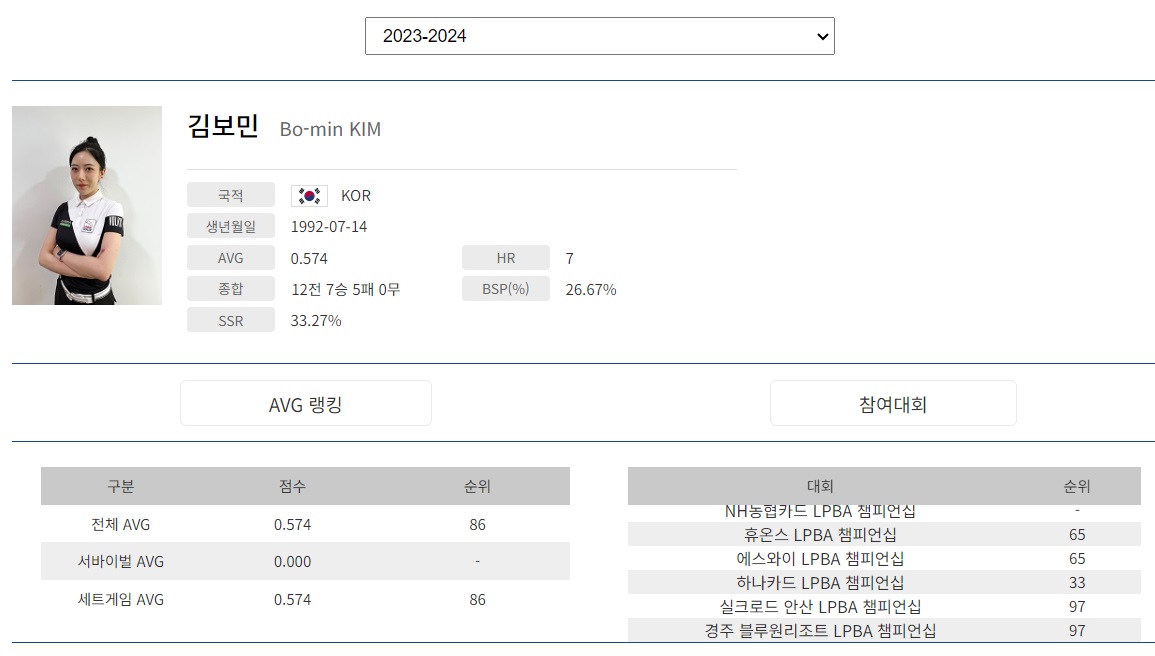Click the BSP value 26.67%
The image size is (1155, 656).
[591, 290]
